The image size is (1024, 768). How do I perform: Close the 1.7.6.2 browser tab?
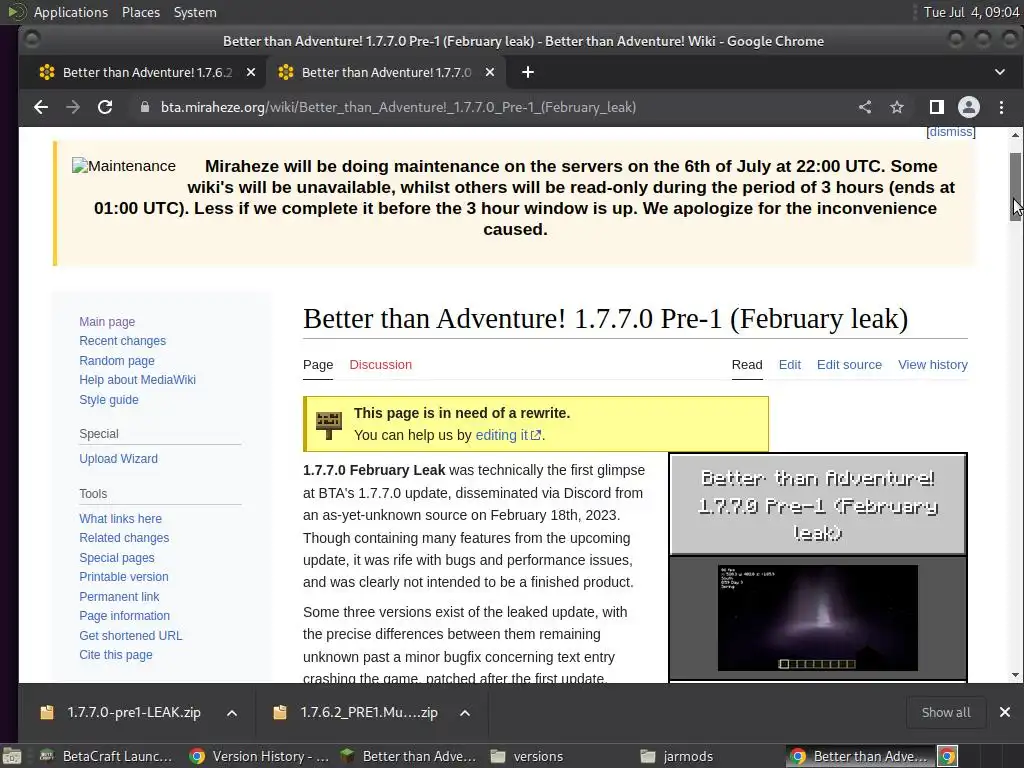pos(251,72)
